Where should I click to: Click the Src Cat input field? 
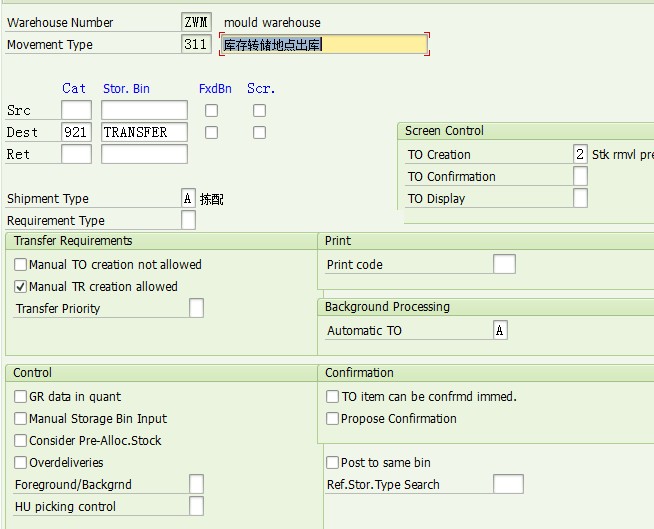point(76,110)
